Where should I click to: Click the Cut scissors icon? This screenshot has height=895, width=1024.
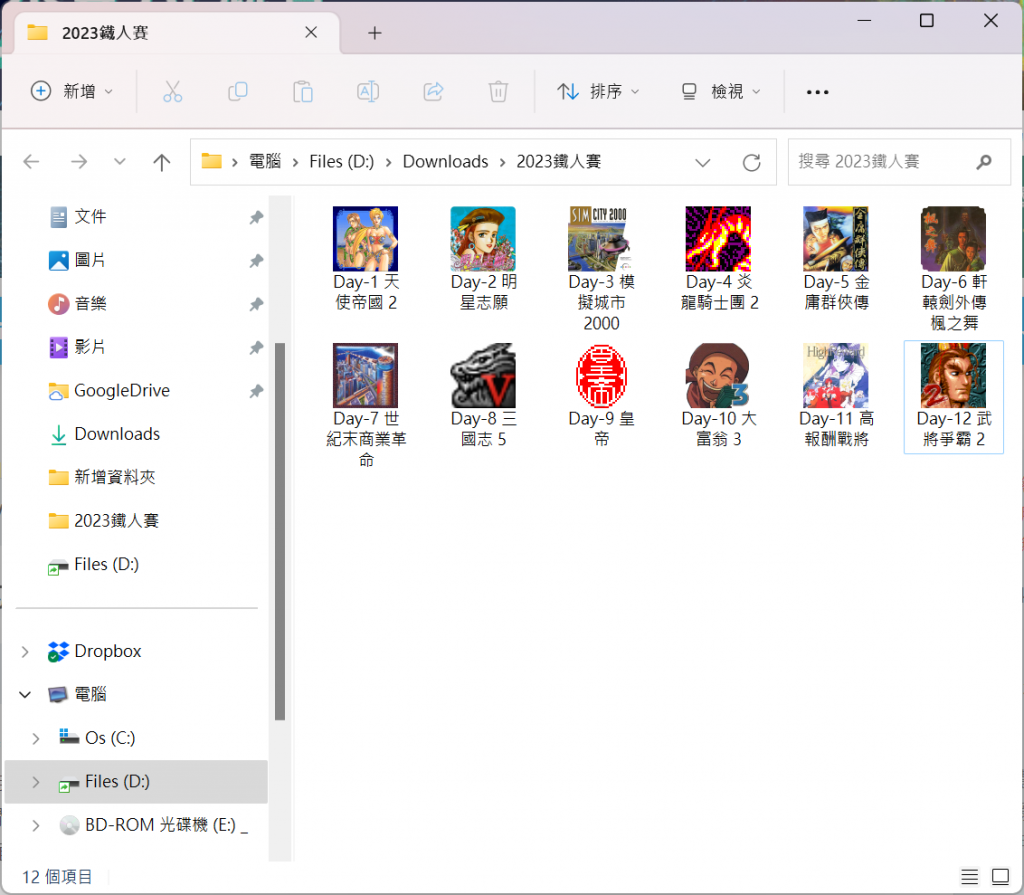point(172,91)
